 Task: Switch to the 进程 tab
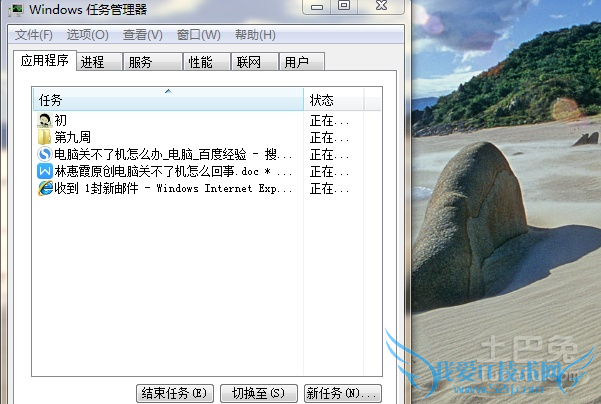99,62
